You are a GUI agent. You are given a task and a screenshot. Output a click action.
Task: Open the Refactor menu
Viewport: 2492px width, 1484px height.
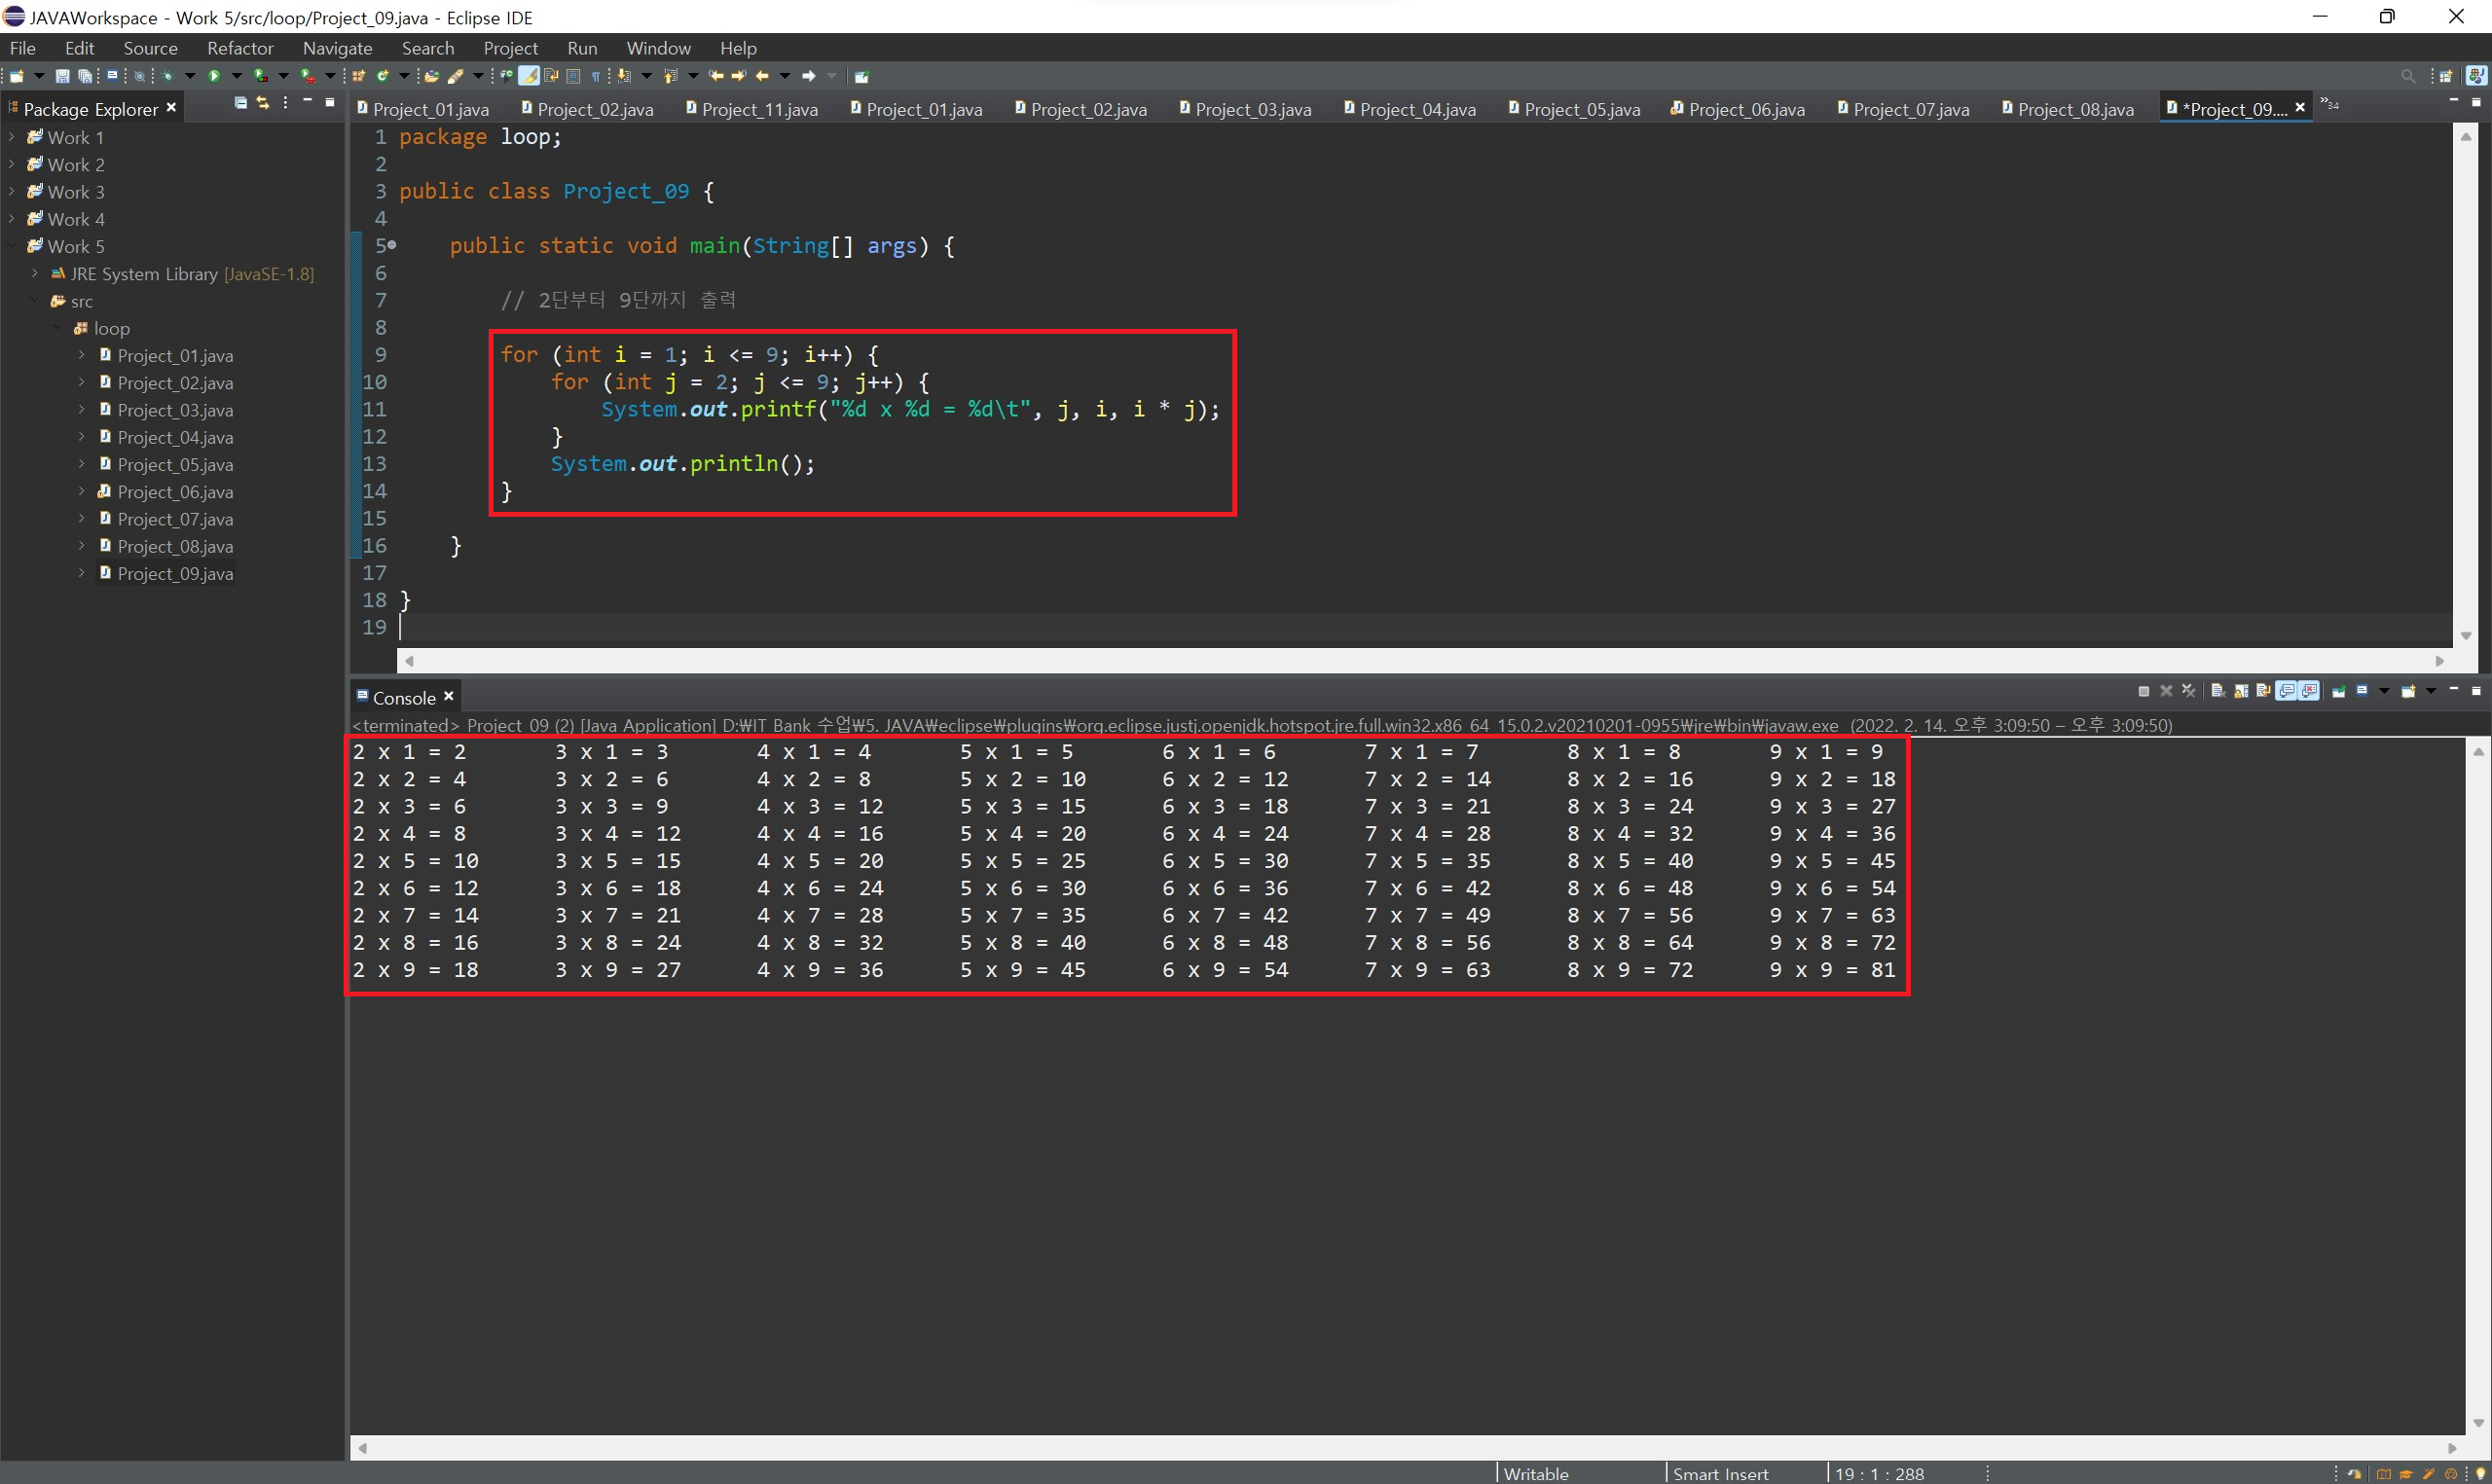click(240, 48)
